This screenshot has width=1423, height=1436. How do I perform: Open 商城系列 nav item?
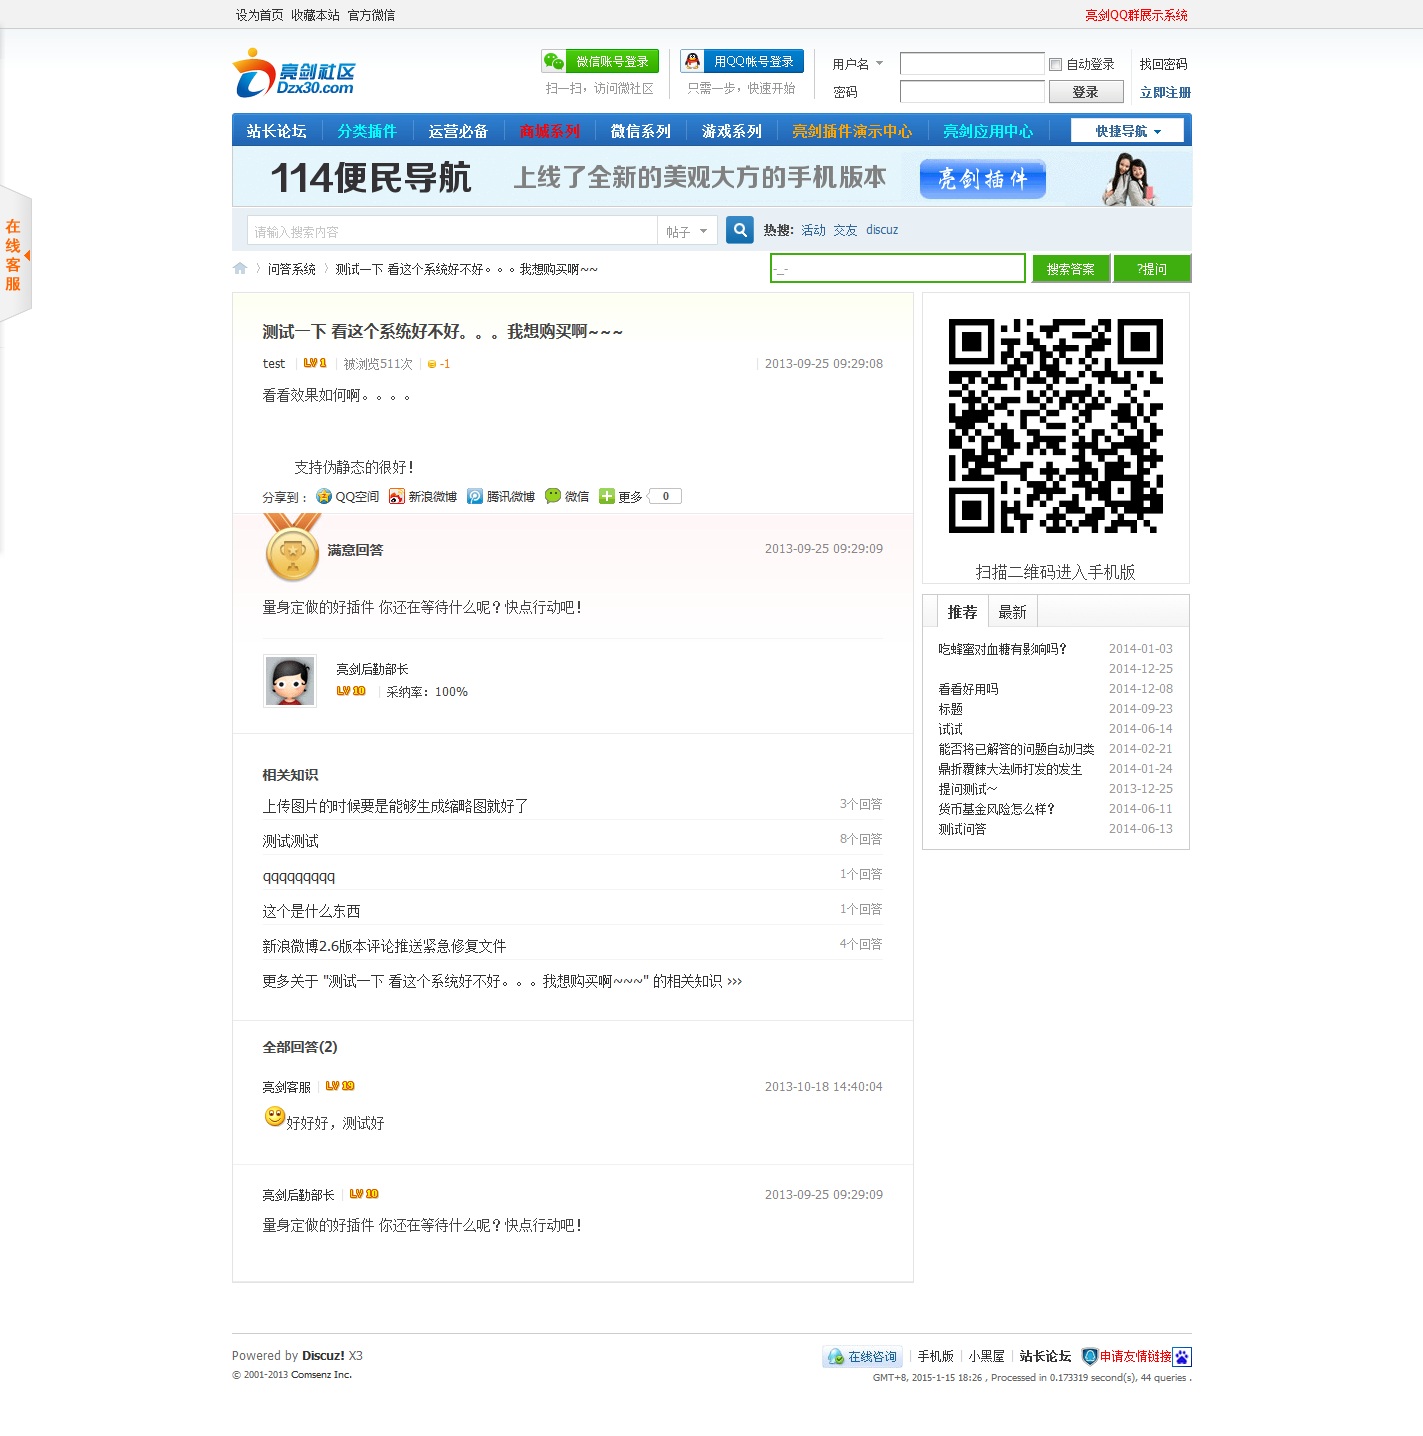click(550, 131)
